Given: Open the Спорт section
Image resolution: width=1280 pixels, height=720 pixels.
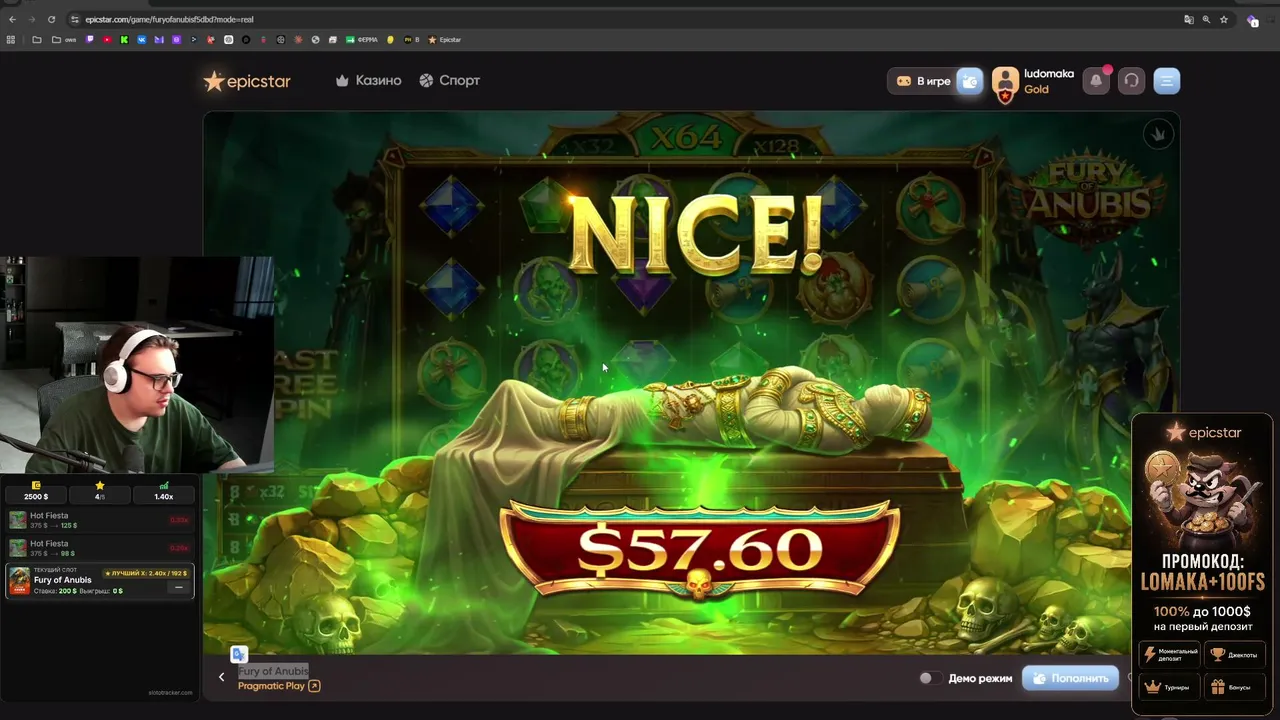Looking at the screenshot, I should tap(450, 80).
